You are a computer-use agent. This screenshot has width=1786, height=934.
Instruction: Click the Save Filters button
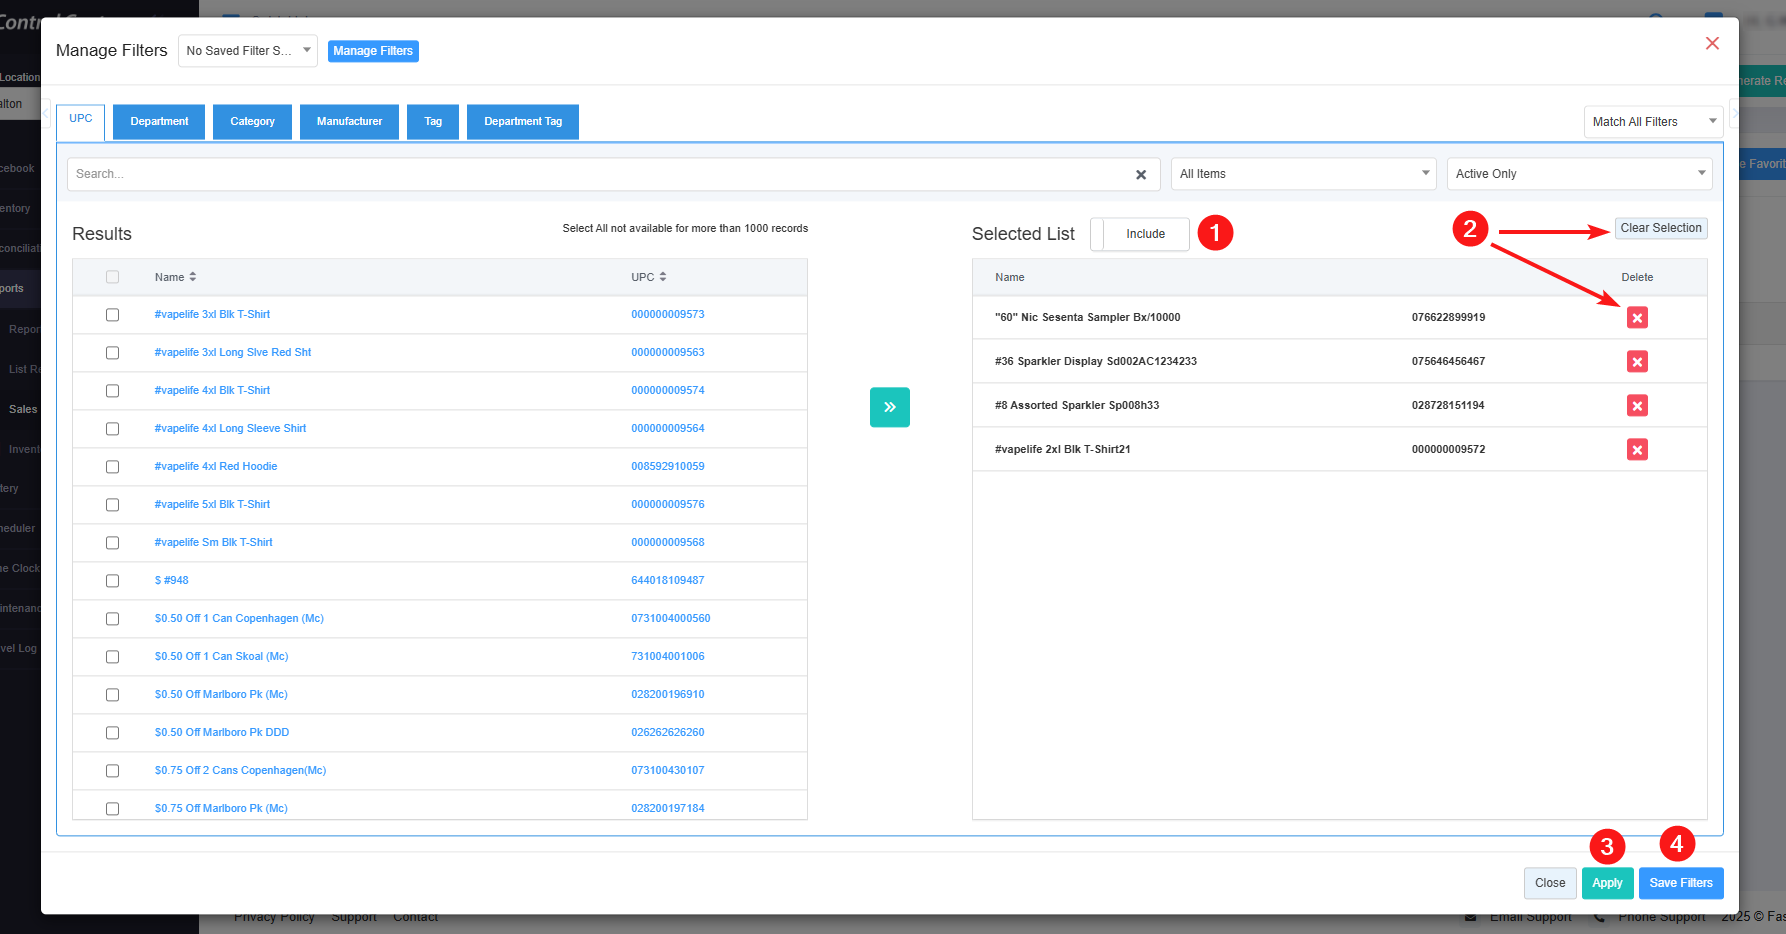1680,883
